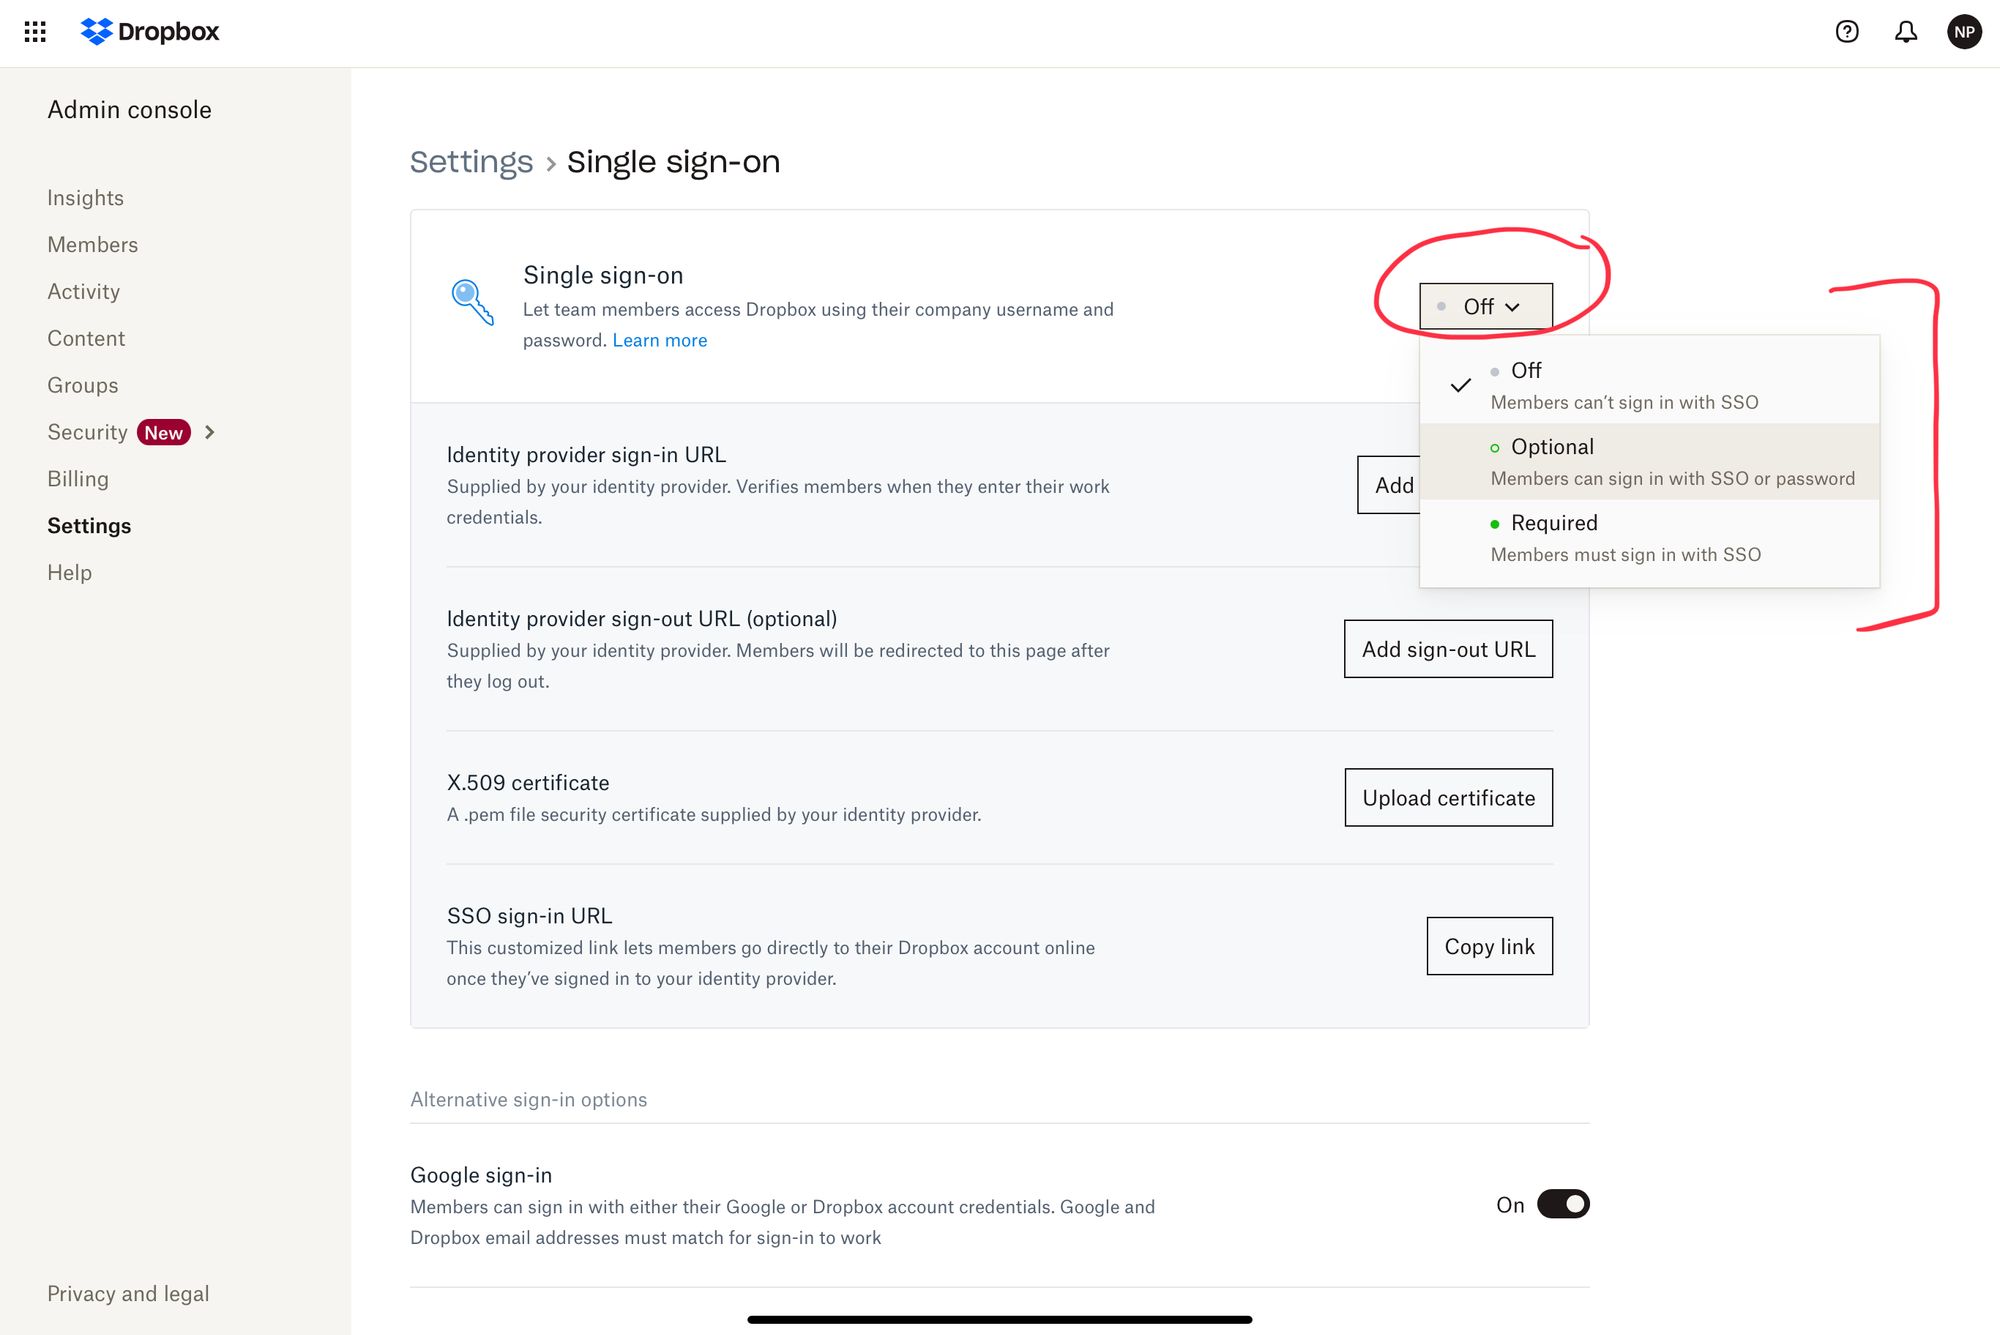Click the 'Single sign-on' breadcrumb title
This screenshot has height=1335, width=2000.
click(673, 162)
